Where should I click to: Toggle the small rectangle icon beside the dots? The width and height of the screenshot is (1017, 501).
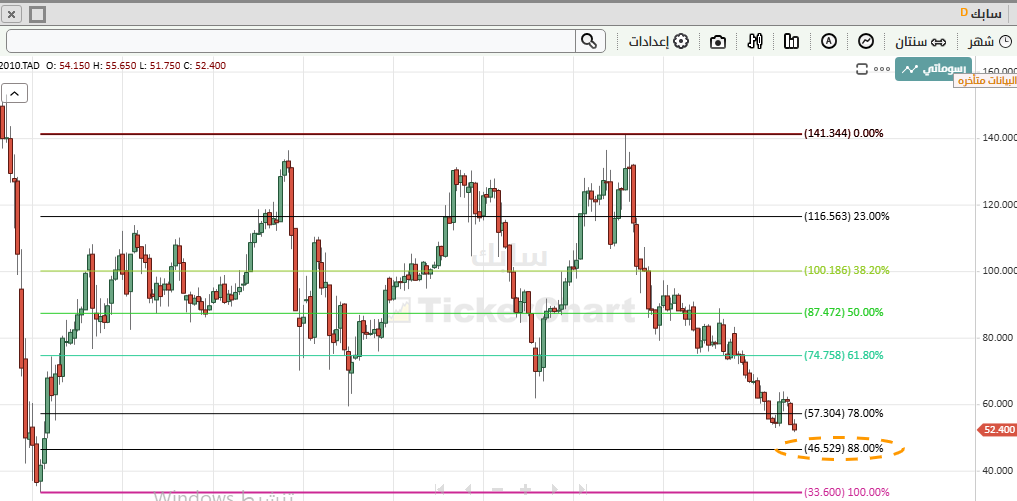(862, 69)
